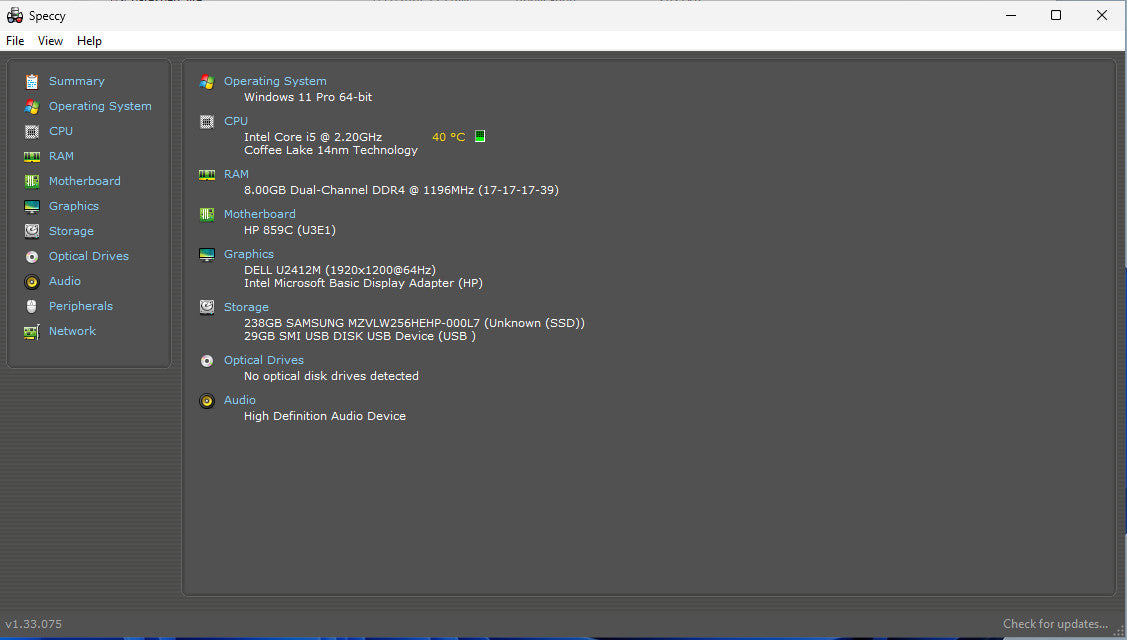Click the Storage hard drive icon in sidebar
This screenshot has width=1127, height=640.
click(32, 232)
